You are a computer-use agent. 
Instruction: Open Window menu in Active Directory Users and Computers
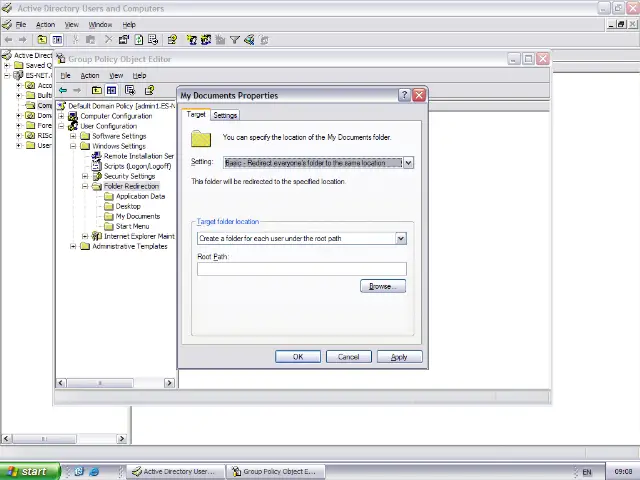pyautogui.click(x=100, y=24)
